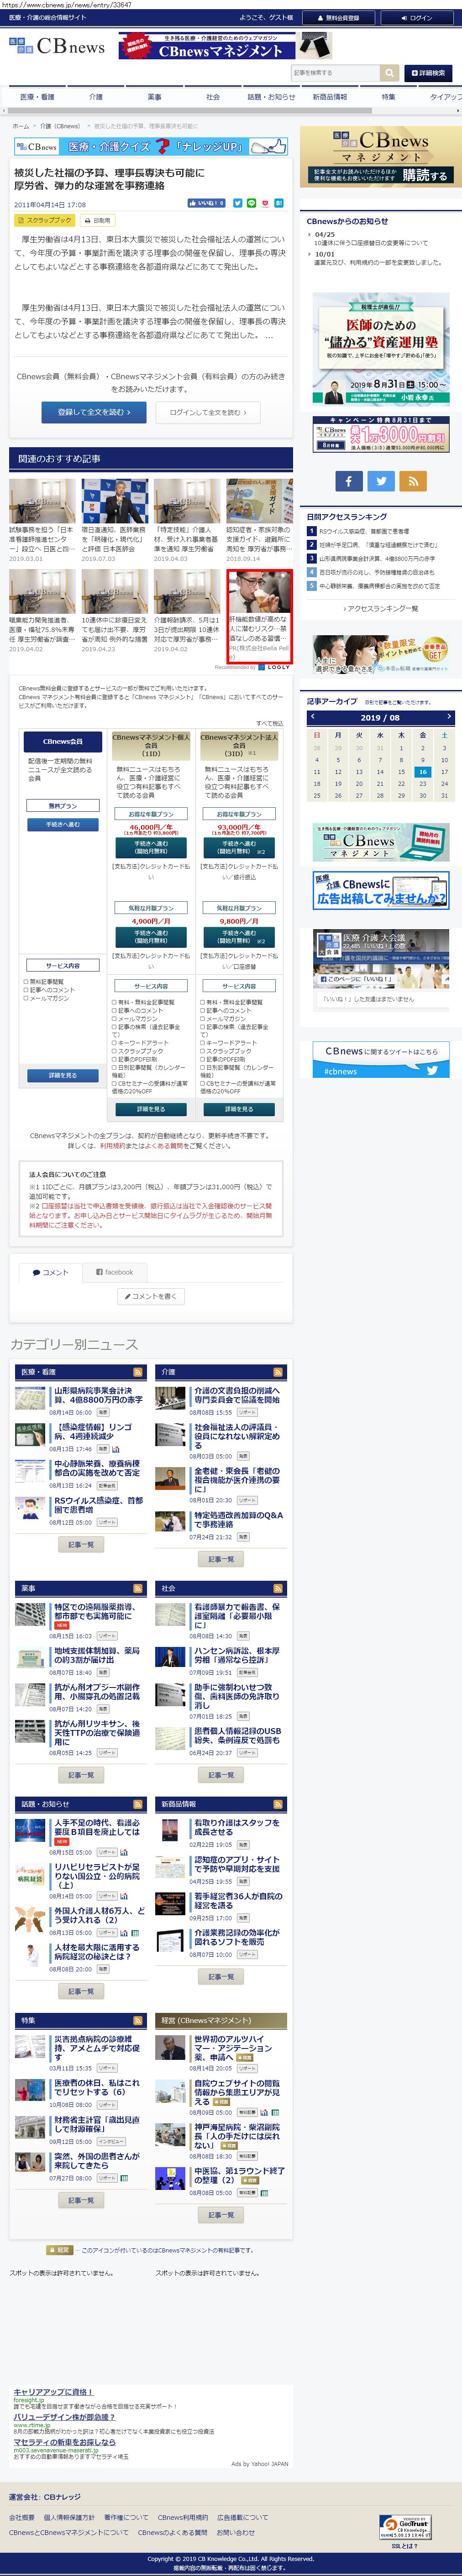Select date 16 in the archive calendar

pos(423,772)
